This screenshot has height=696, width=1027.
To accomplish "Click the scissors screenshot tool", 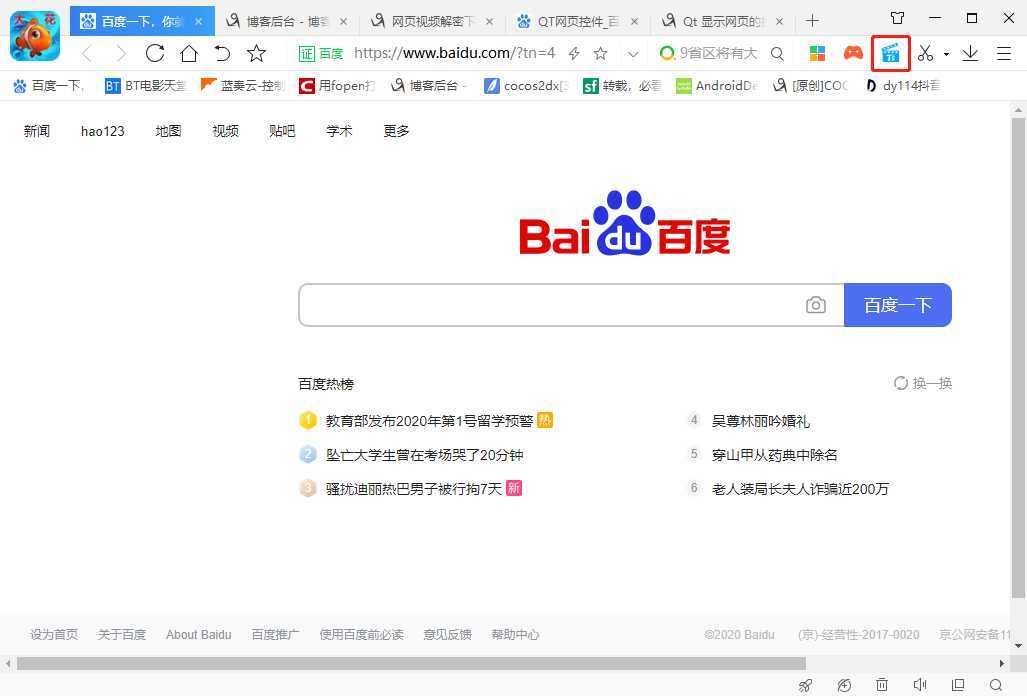I will (925, 53).
